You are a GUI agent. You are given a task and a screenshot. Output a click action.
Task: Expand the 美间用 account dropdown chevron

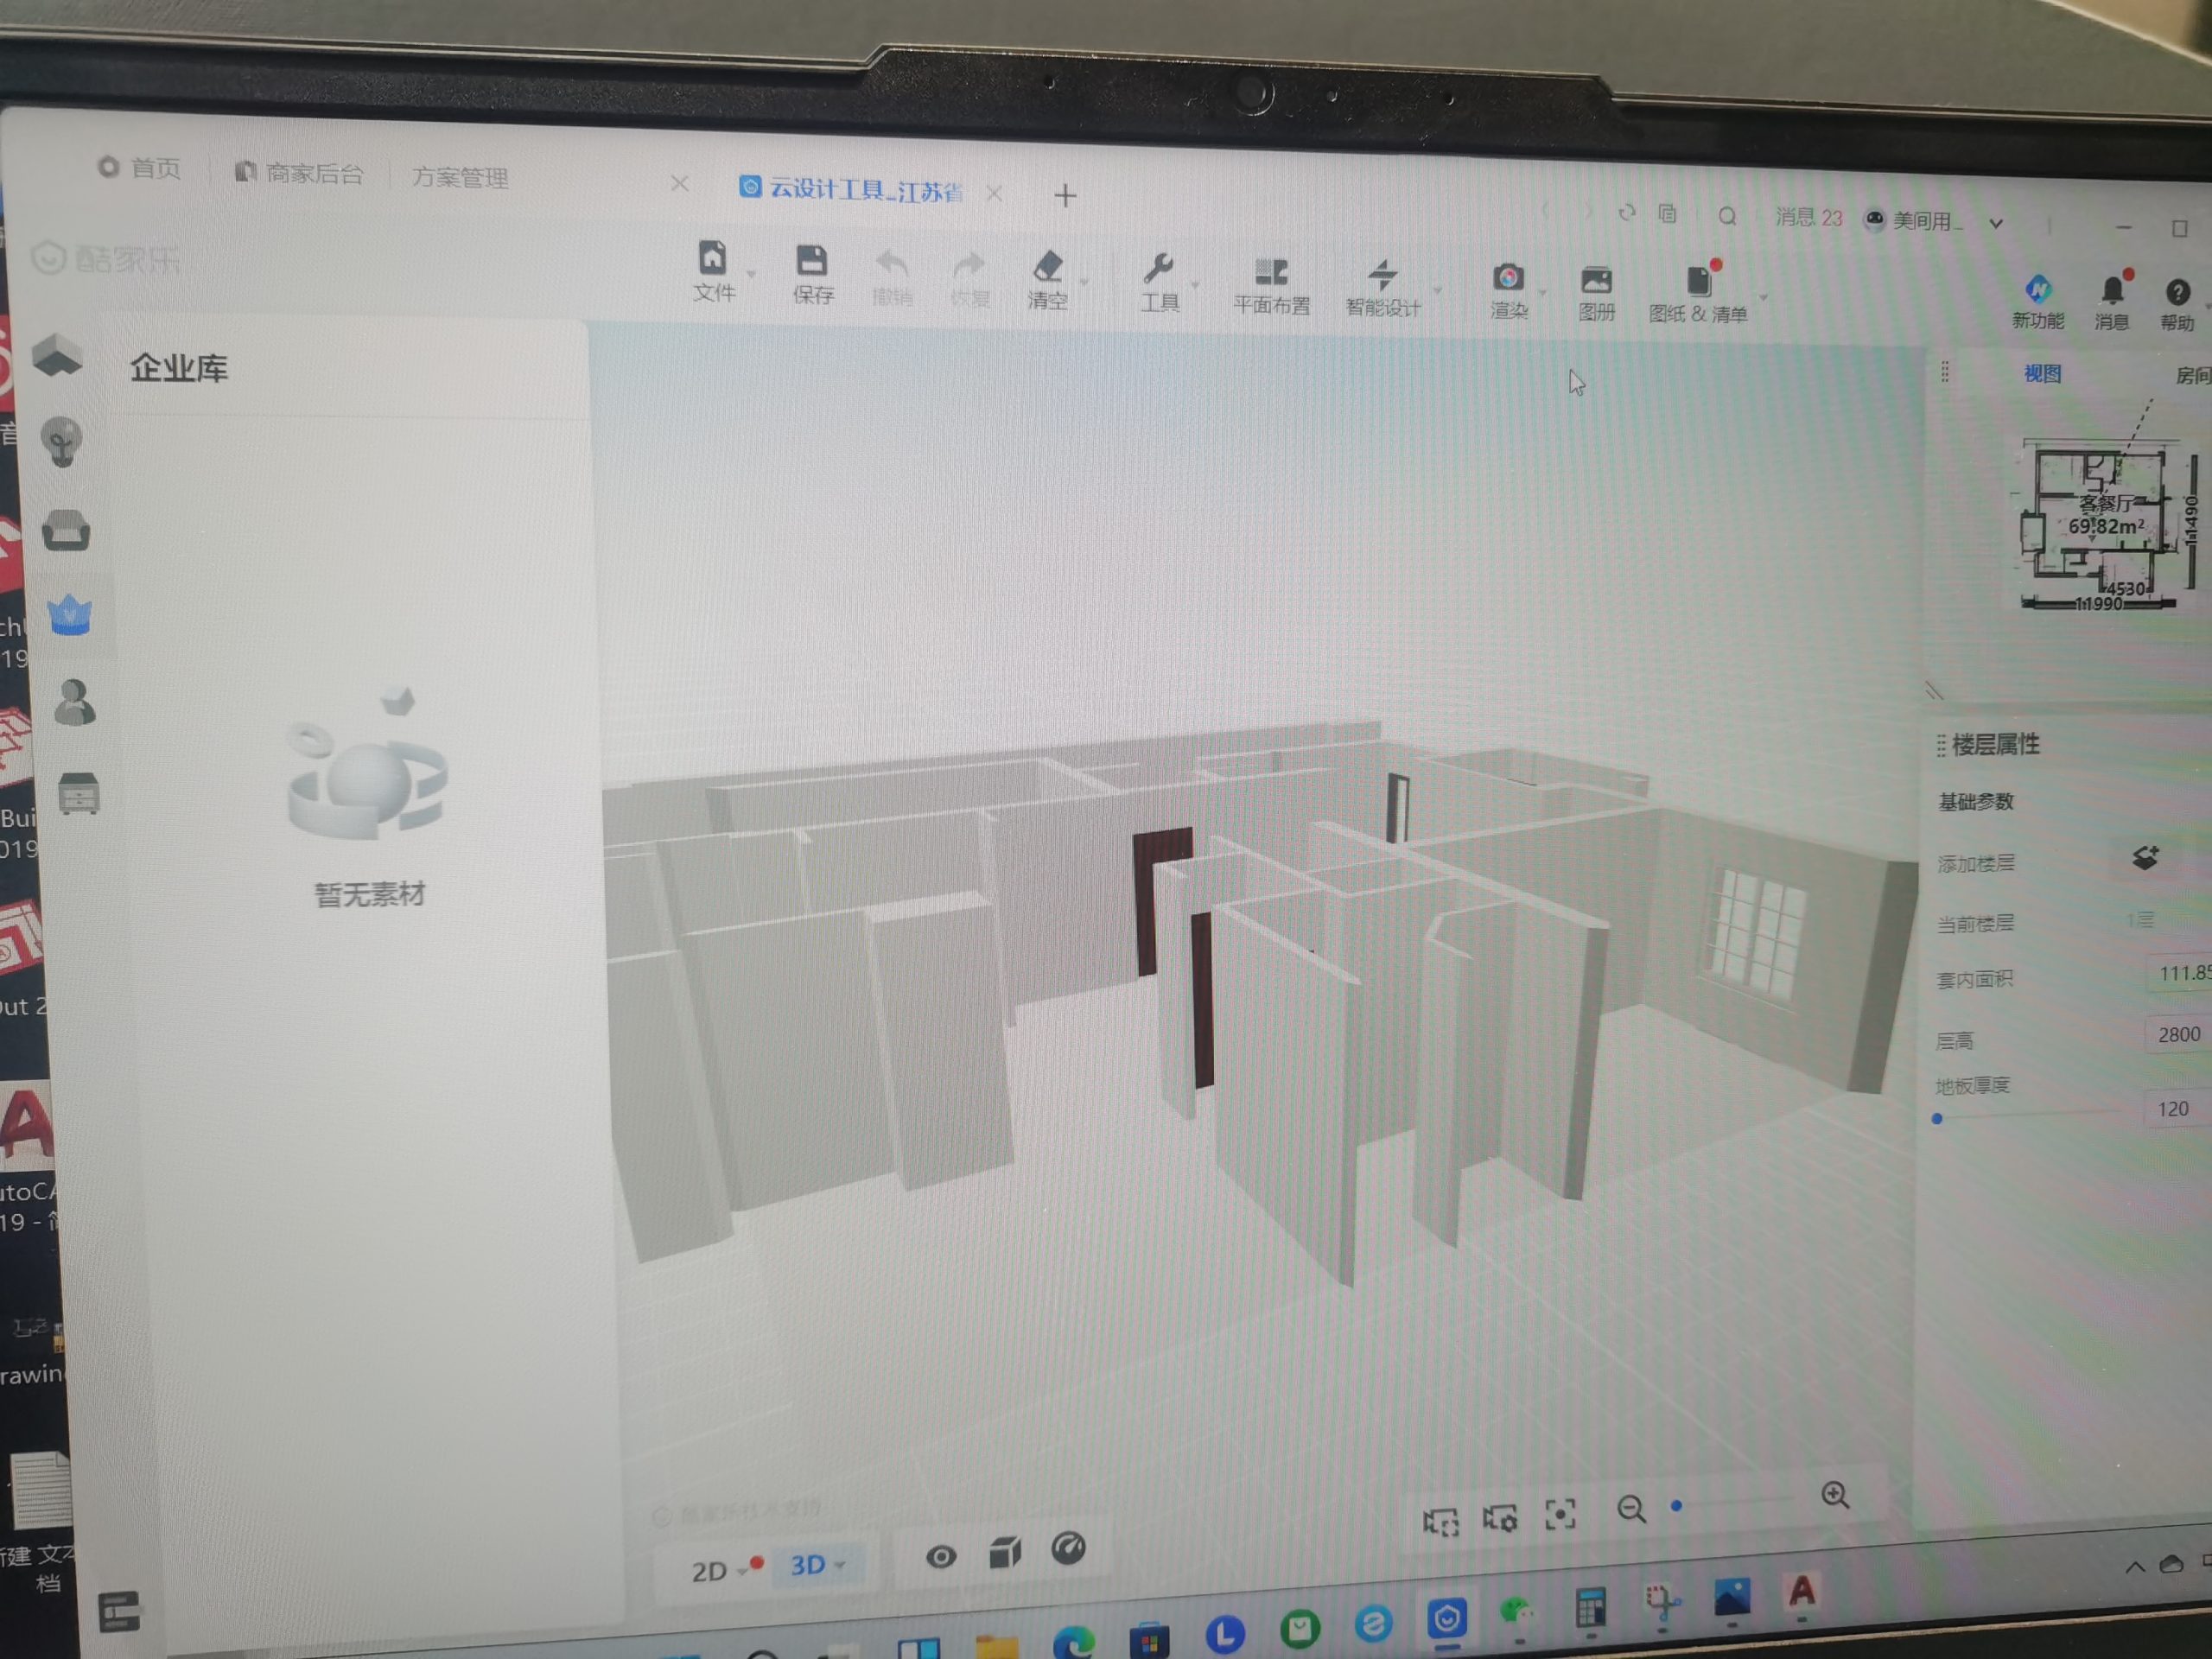[x=1996, y=224]
